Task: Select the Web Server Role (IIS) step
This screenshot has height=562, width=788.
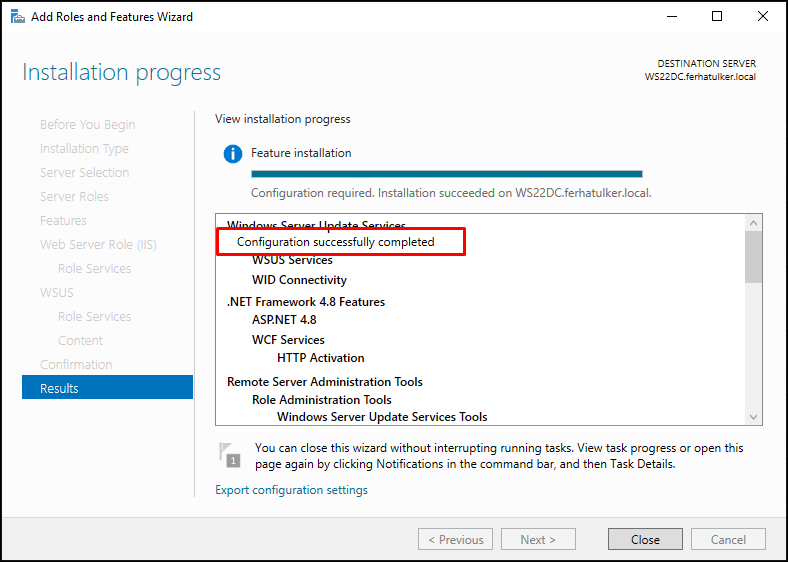Action: 98,245
